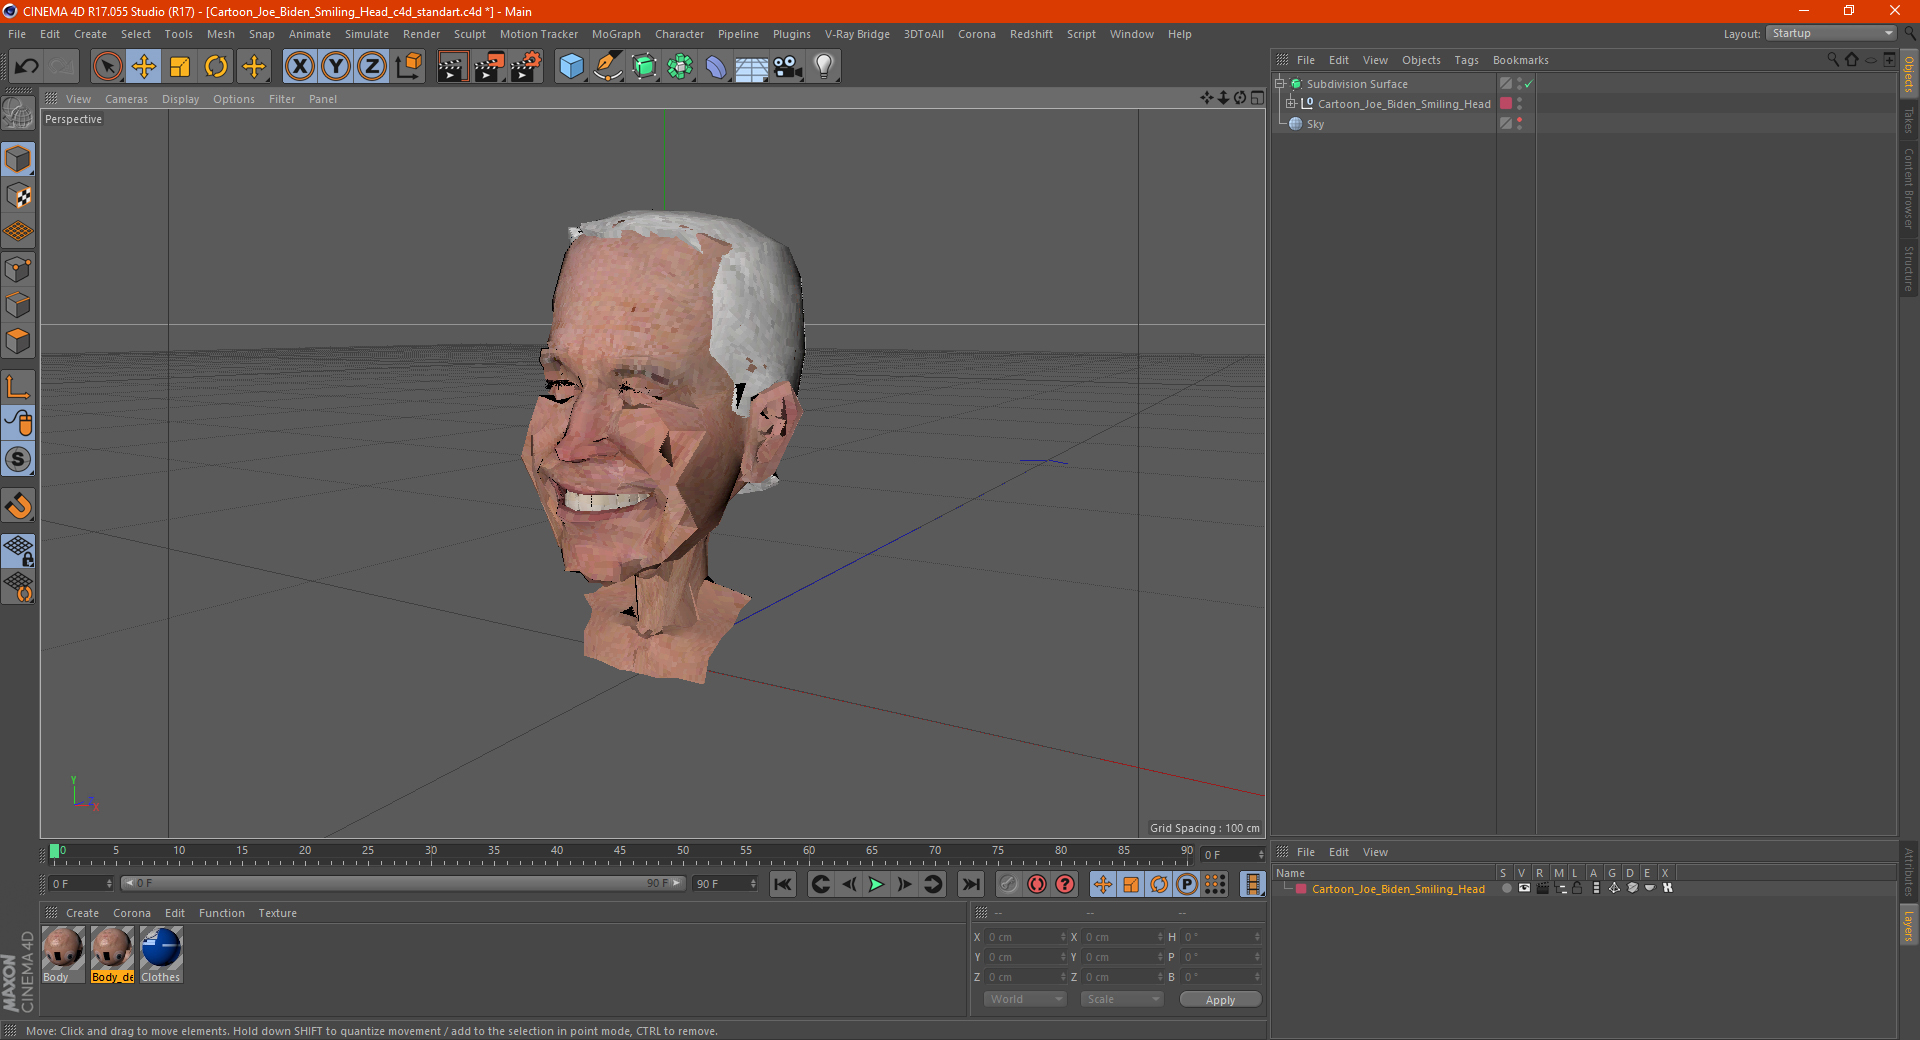
Task: Open the MoGraph menu
Action: point(616,34)
